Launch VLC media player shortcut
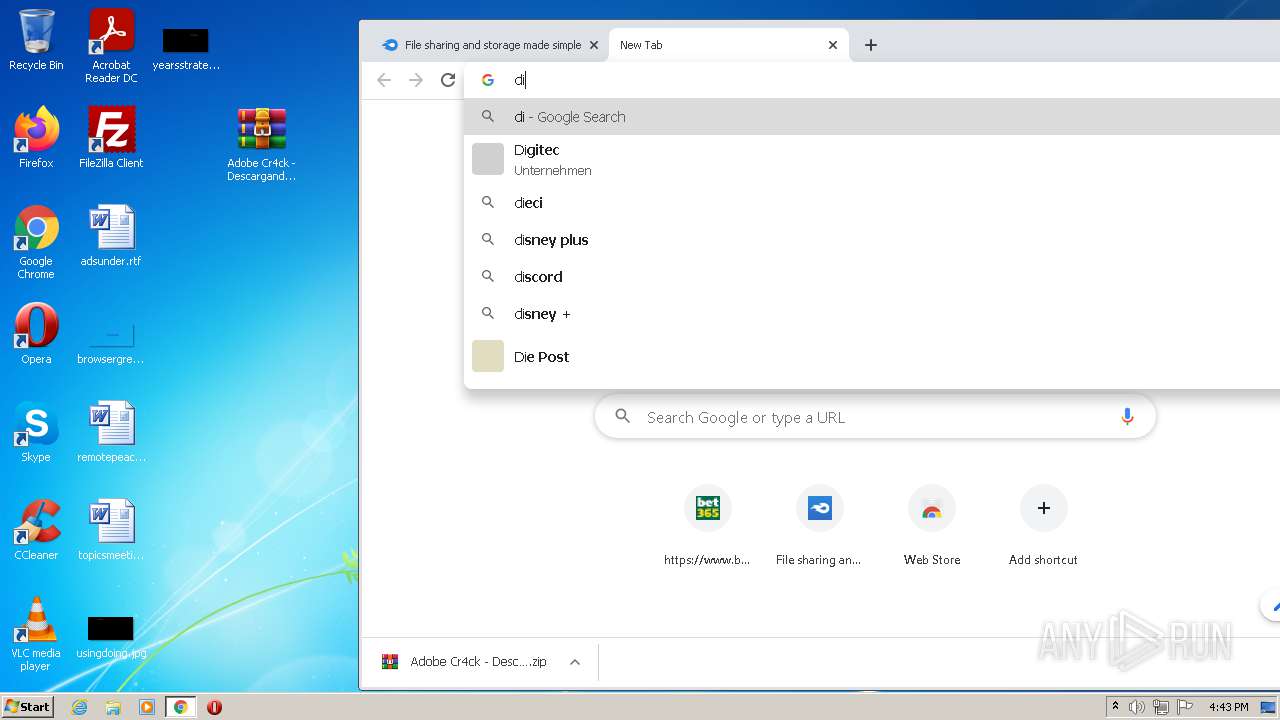Viewport: 1280px width, 720px height. point(36,634)
